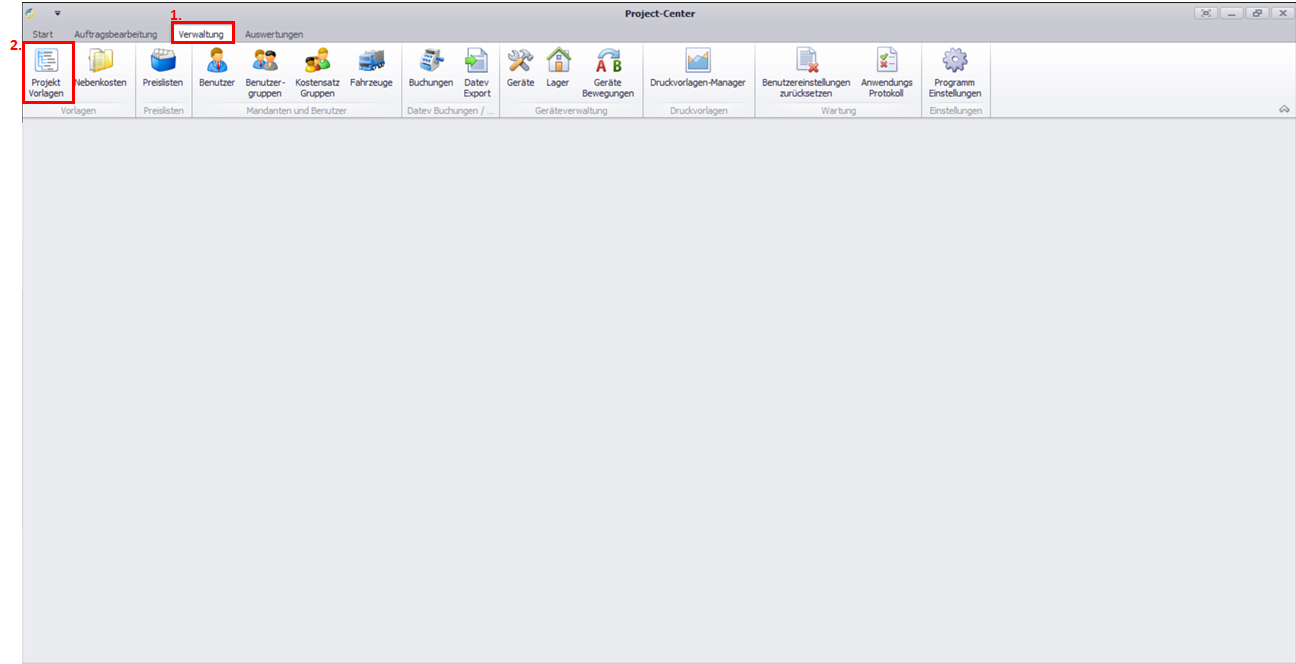Click the Preislisten icon
Viewport: 1296px width, 664px height.
pos(163,62)
